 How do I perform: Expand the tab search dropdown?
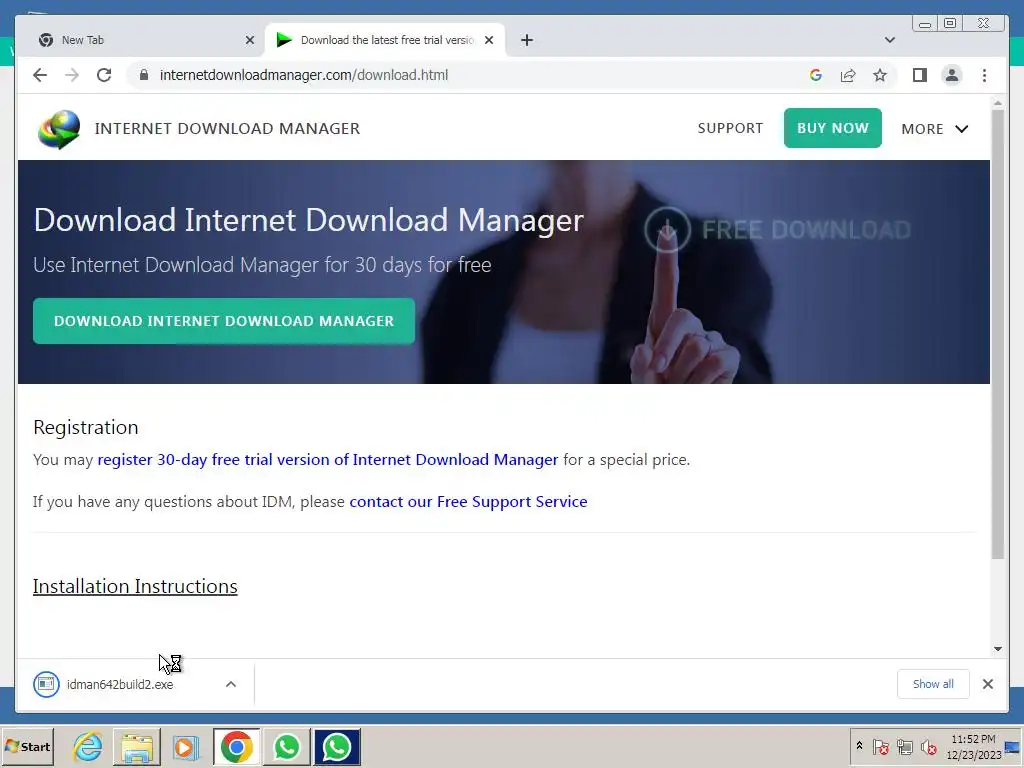889,40
